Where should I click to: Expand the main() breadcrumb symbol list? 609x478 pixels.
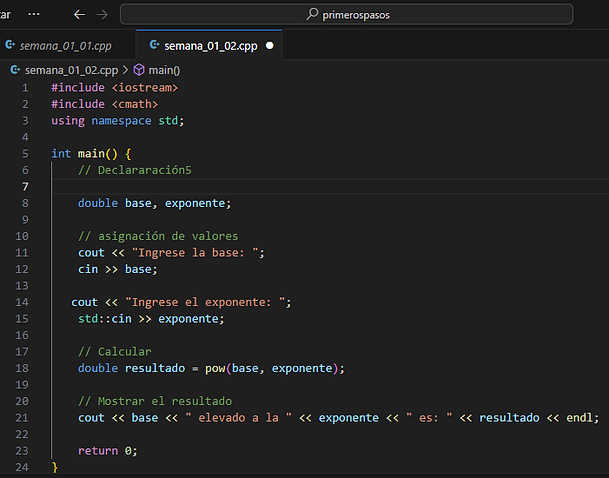[x=164, y=70]
